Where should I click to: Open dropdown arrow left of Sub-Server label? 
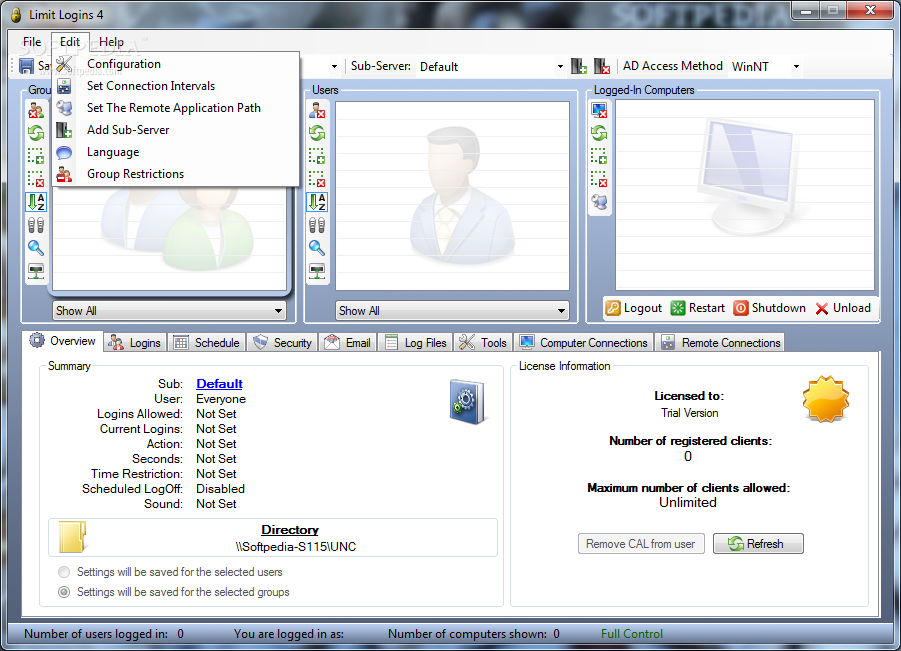(x=334, y=67)
